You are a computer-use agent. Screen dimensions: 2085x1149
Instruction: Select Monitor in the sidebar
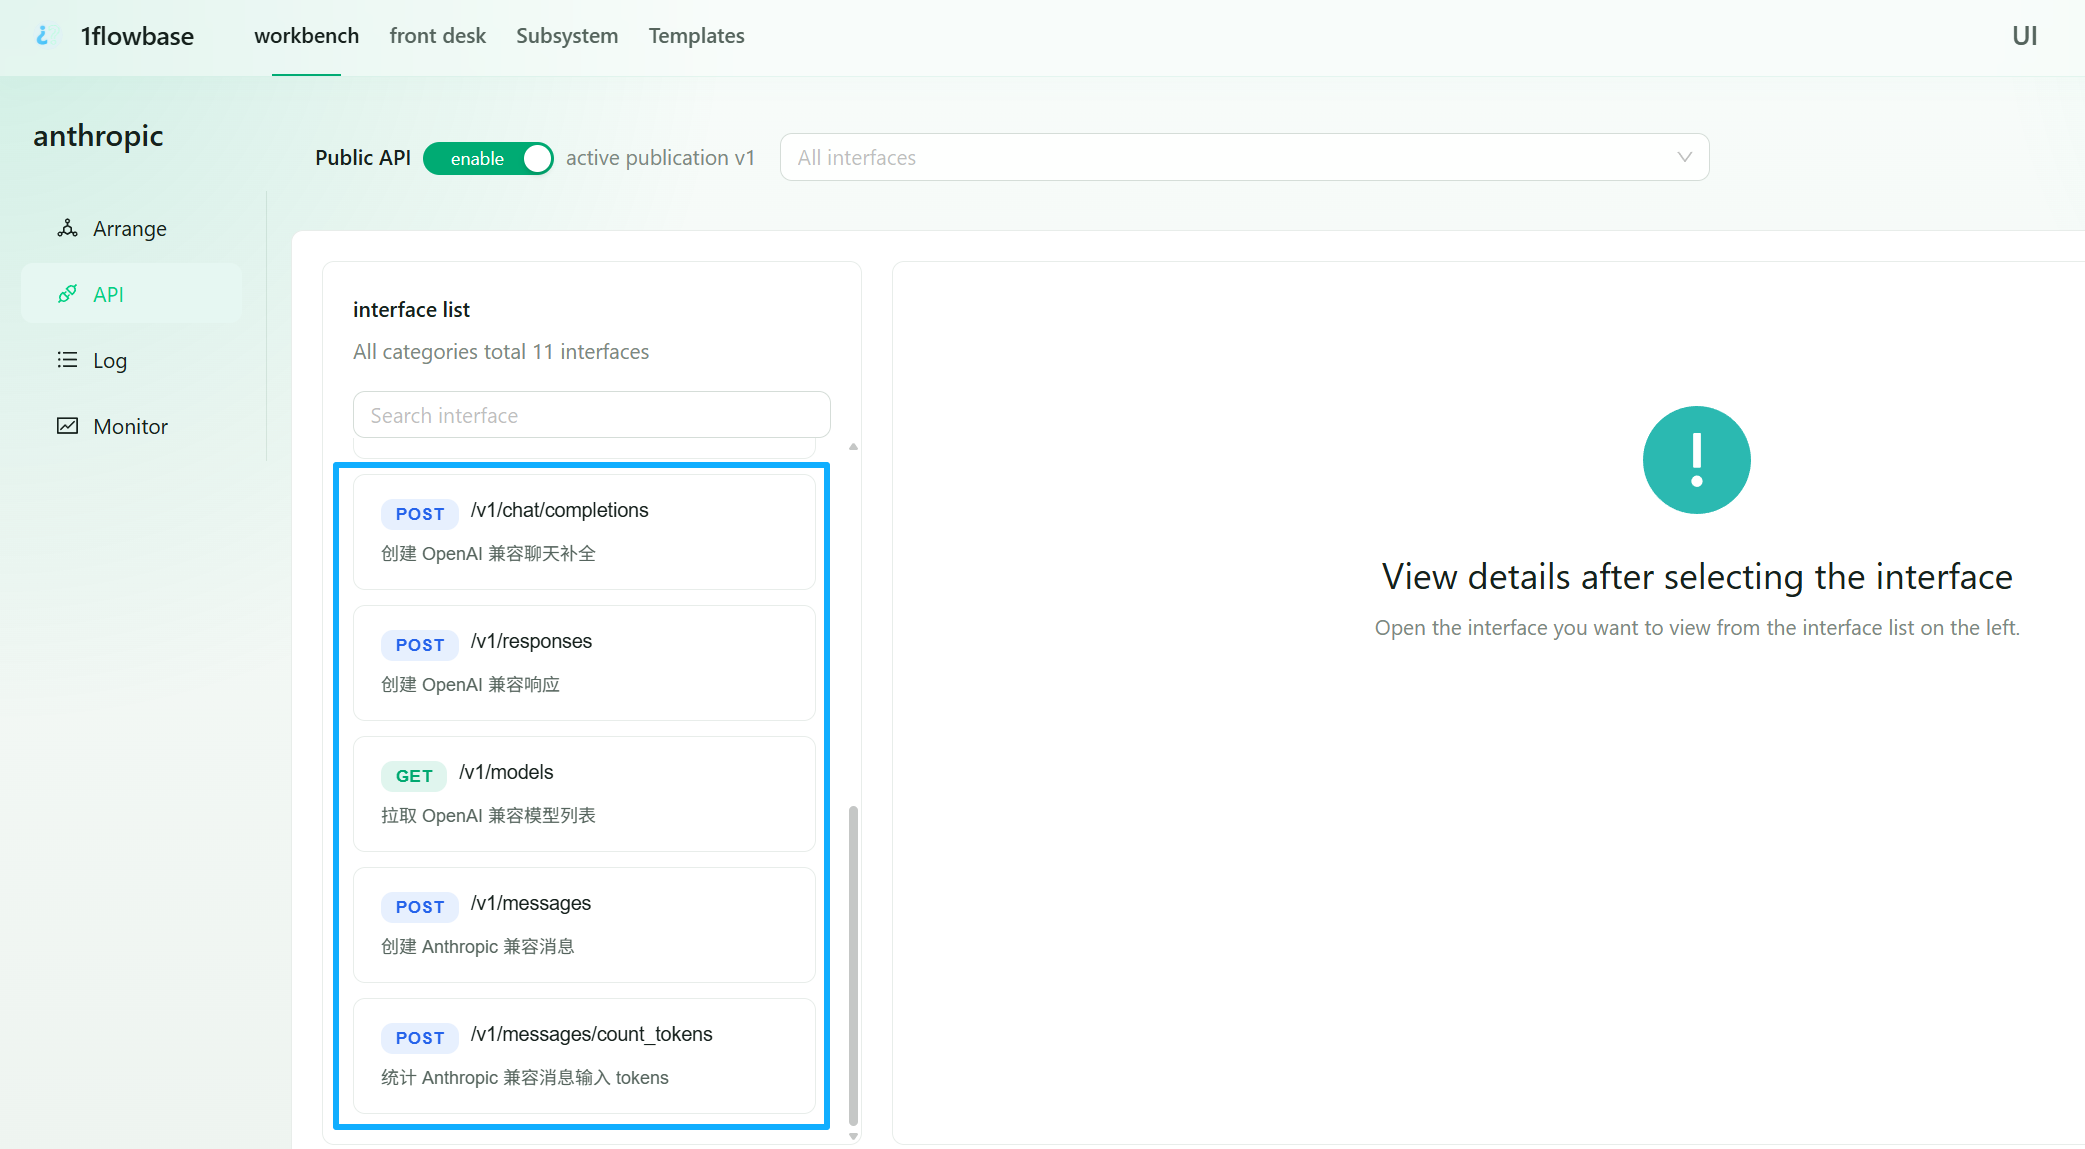click(131, 426)
